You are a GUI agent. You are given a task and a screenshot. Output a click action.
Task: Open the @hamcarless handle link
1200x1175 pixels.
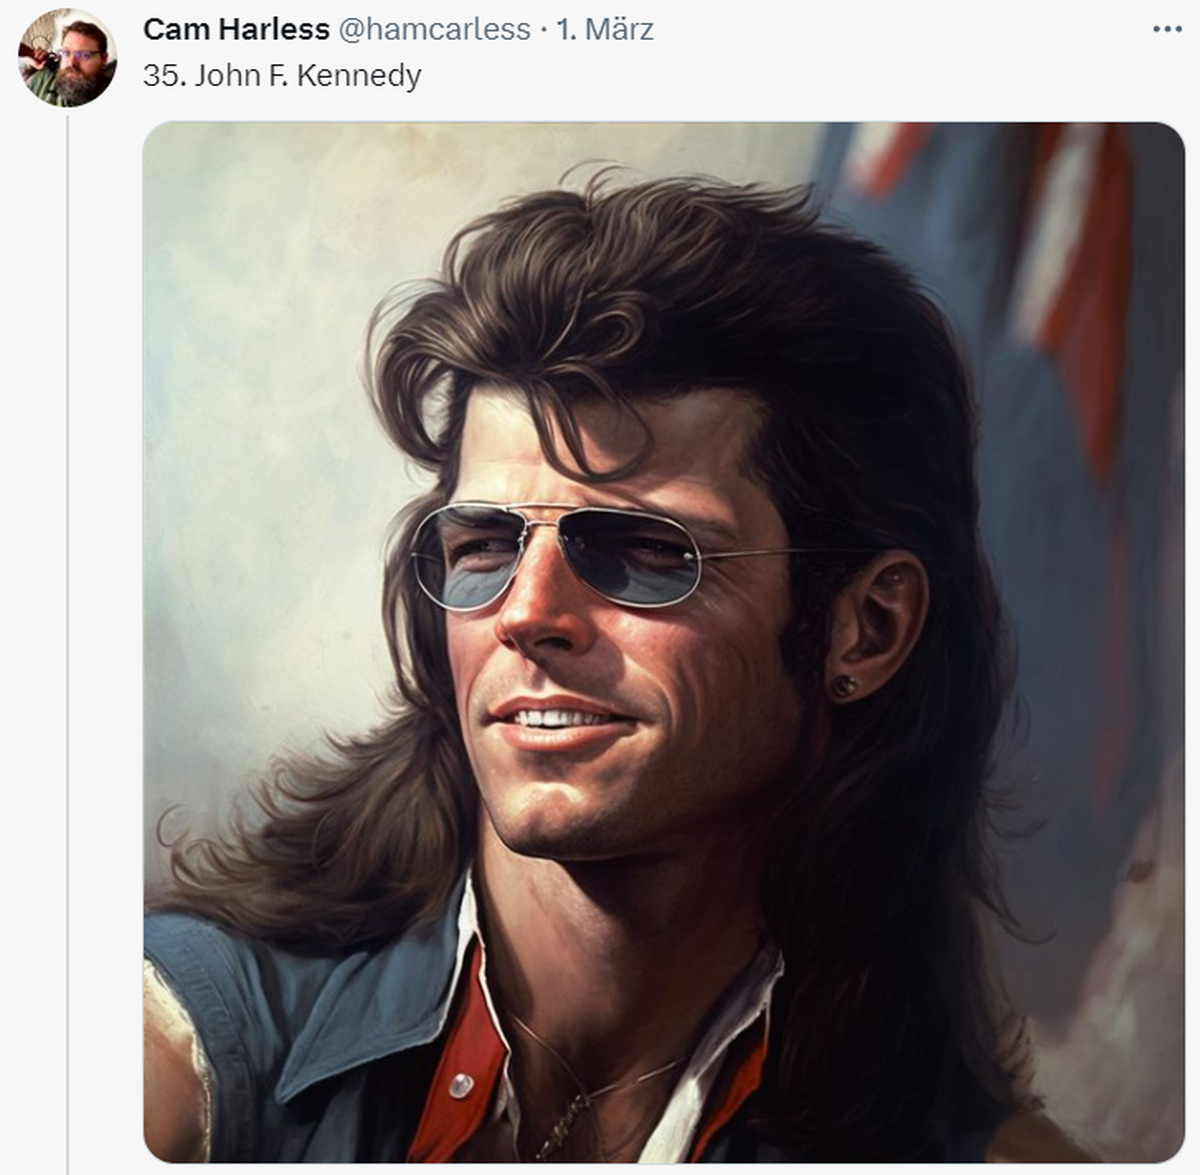434,29
